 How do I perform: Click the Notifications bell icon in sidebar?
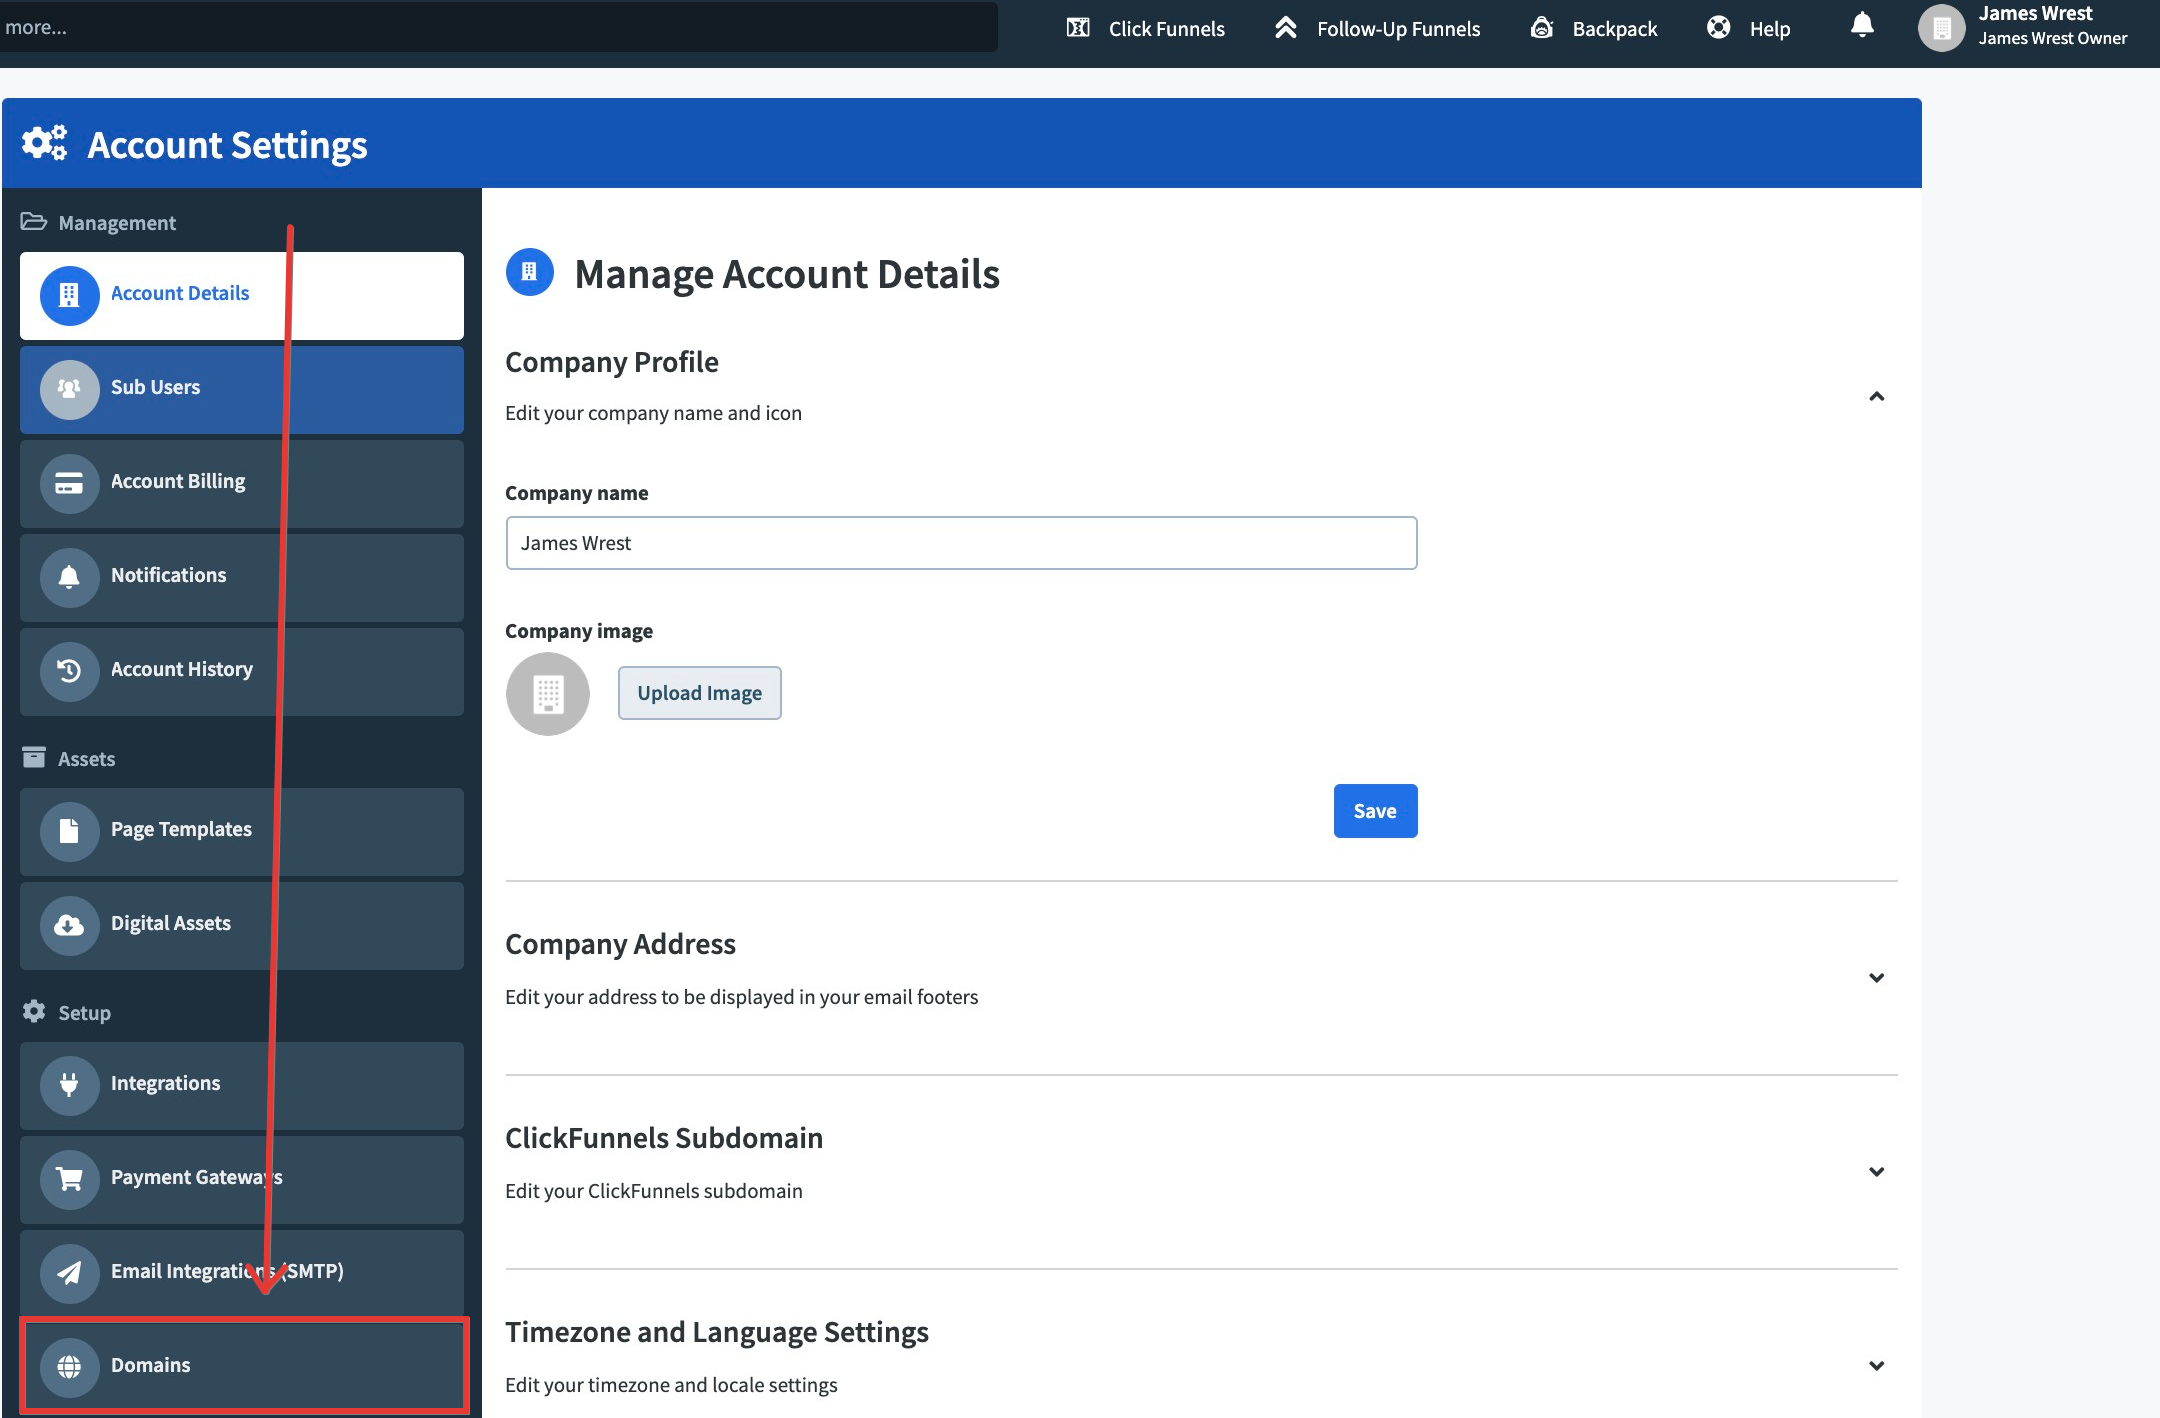point(69,577)
